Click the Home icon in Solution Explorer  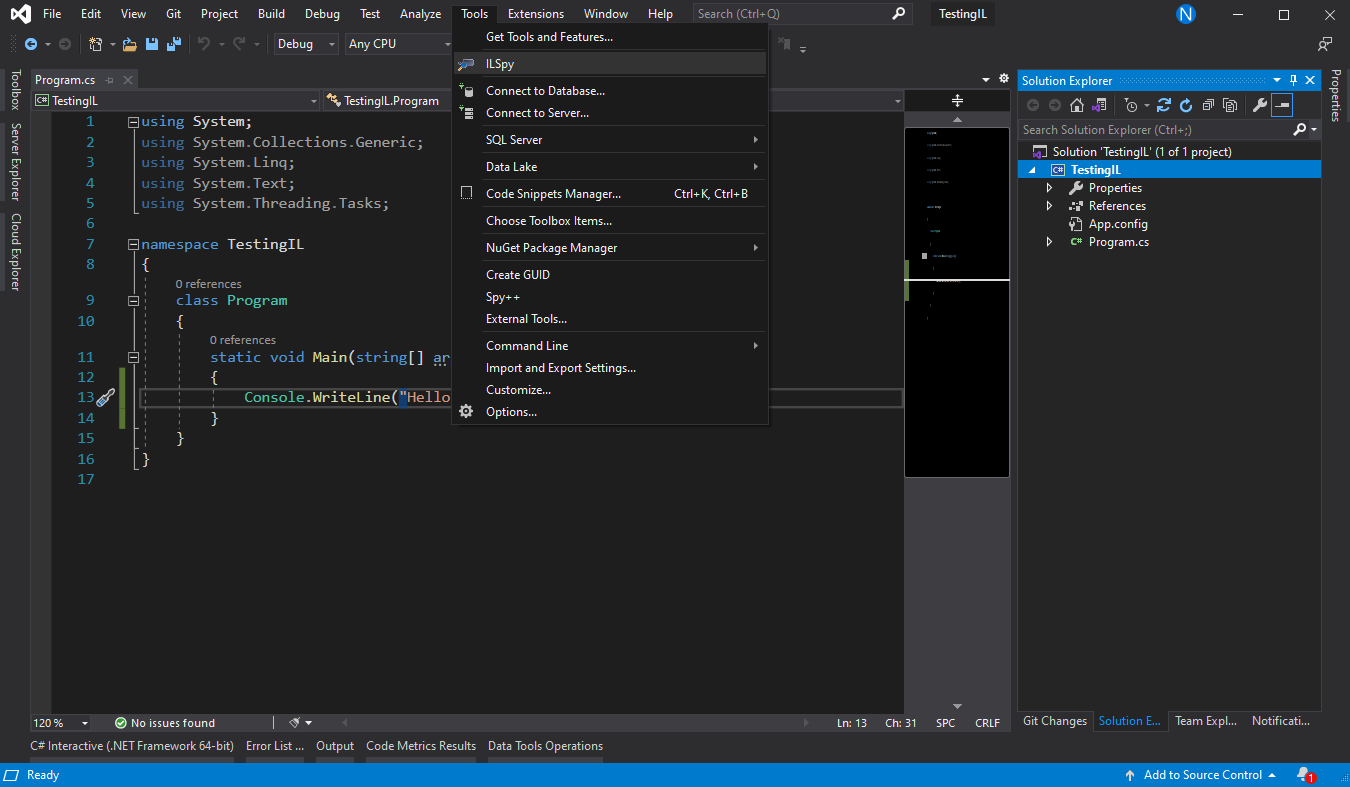1077,105
